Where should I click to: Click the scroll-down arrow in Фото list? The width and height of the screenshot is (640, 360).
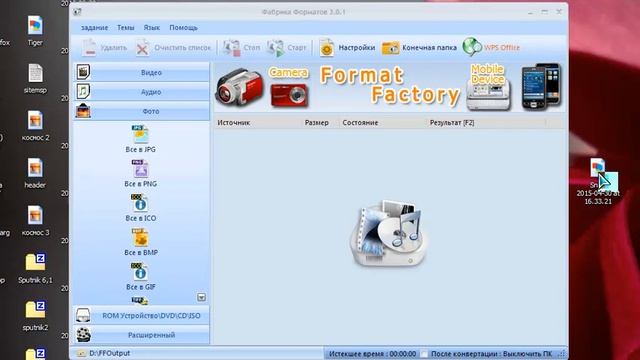(x=201, y=297)
